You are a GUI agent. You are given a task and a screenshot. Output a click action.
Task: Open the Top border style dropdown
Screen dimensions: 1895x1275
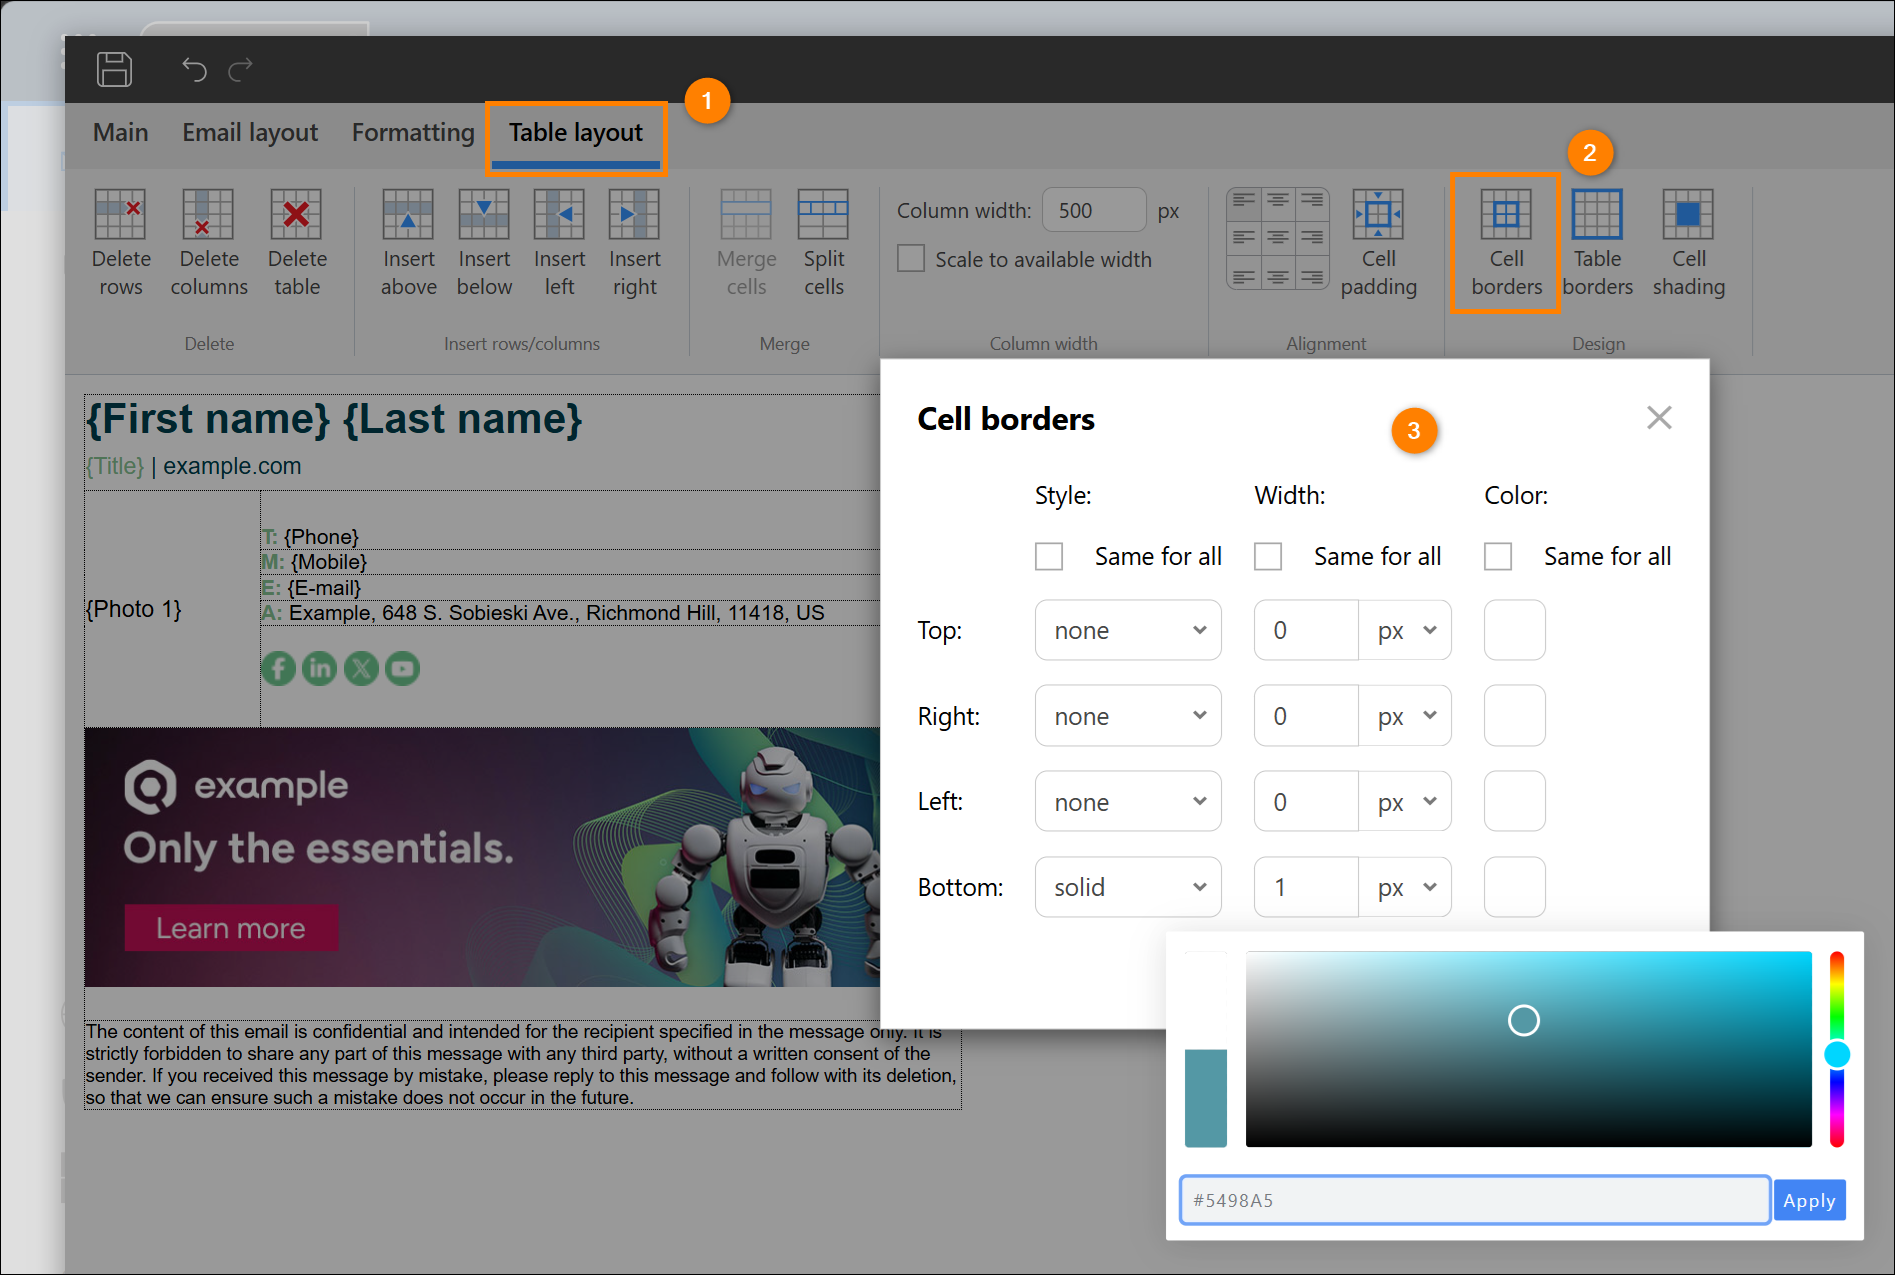[x=1128, y=630]
